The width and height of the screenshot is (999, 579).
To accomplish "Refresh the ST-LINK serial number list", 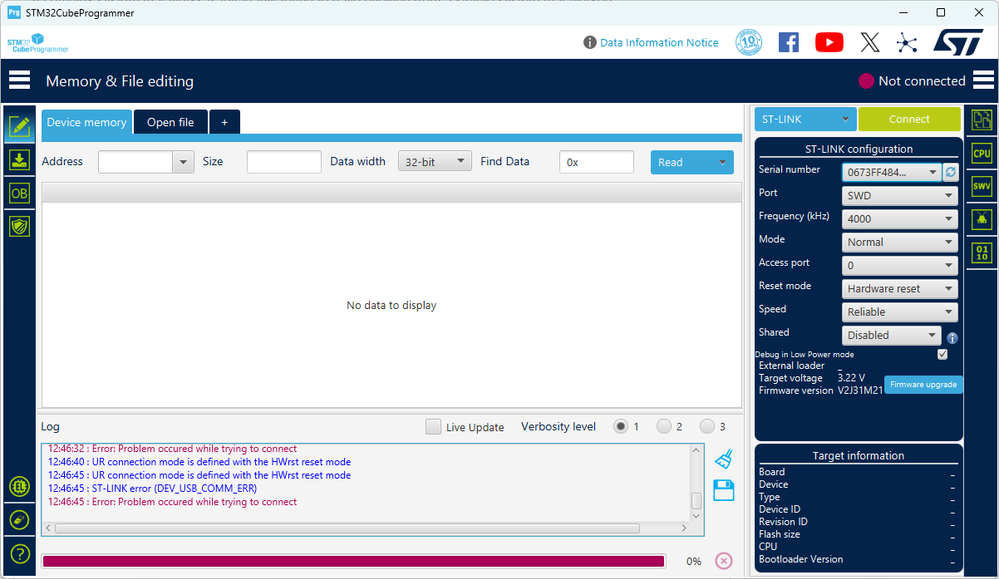I will (x=951, y=172).
